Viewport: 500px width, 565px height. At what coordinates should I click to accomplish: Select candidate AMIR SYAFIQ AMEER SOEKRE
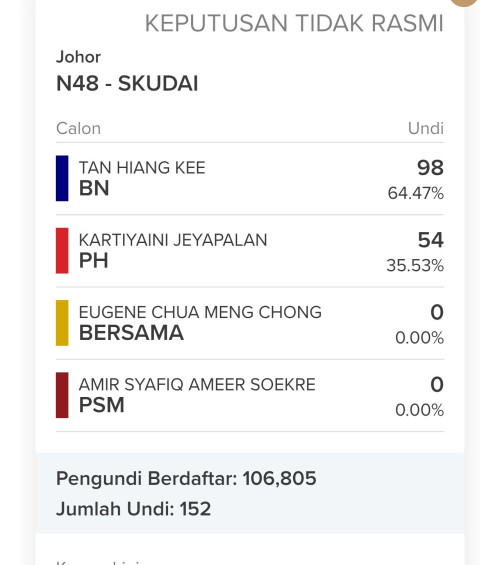197,384
